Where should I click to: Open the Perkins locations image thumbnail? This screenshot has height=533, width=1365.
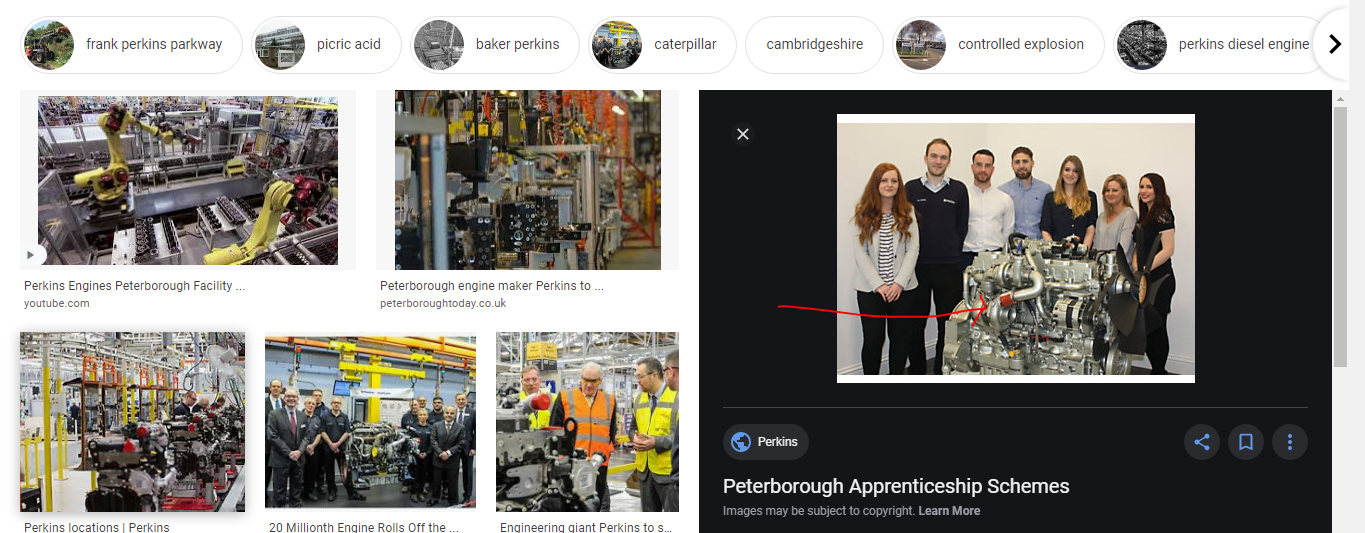pos(132,422)
